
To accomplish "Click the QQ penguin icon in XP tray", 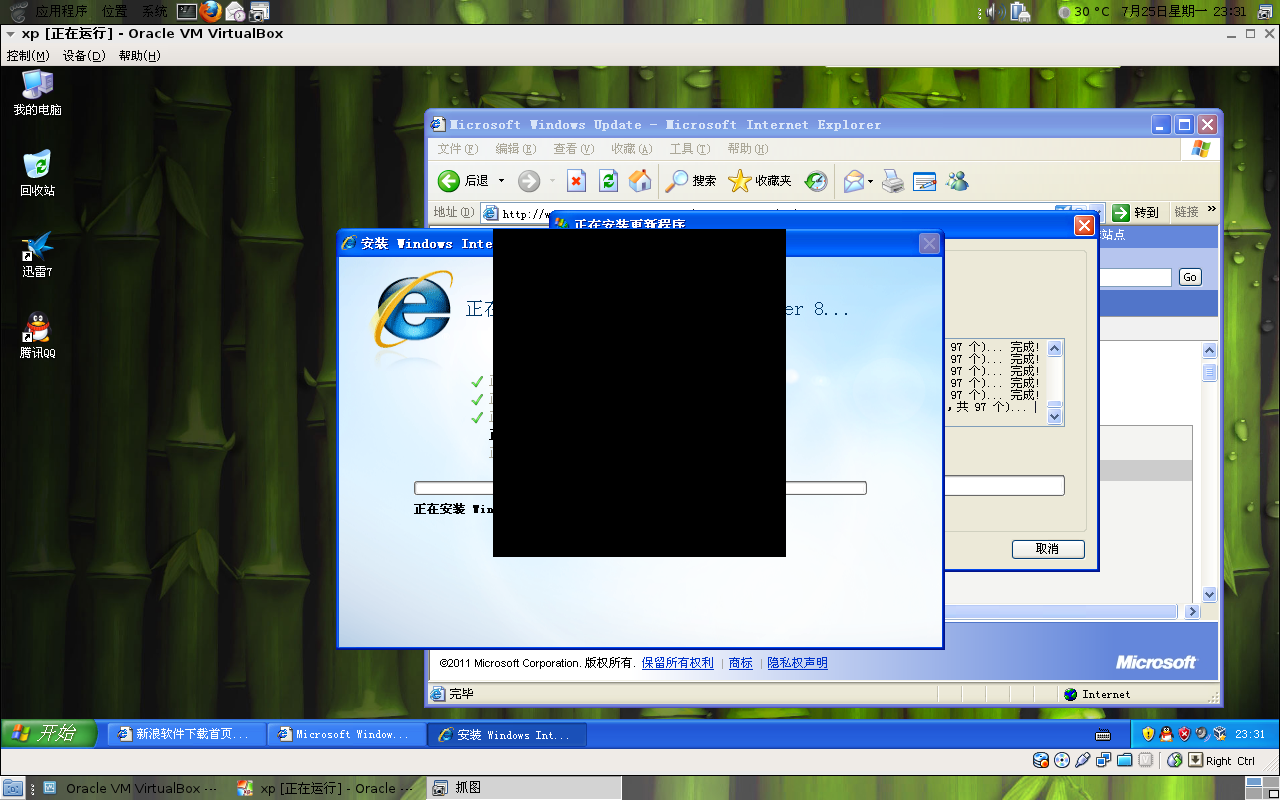I will pyautogui.click(x=1166, y=734).
